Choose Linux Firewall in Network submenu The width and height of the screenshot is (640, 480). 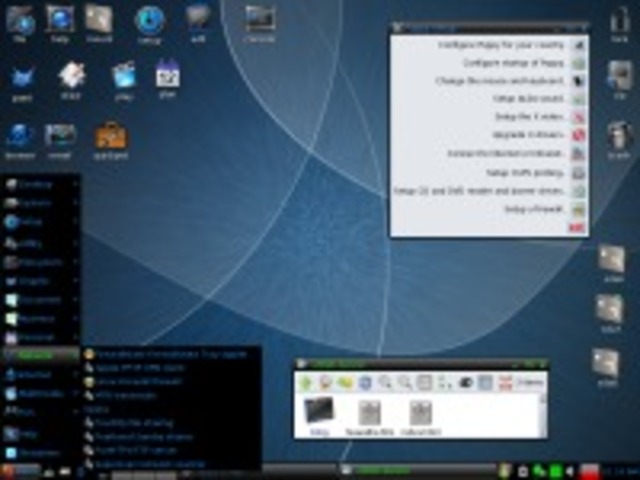point(132,382)
